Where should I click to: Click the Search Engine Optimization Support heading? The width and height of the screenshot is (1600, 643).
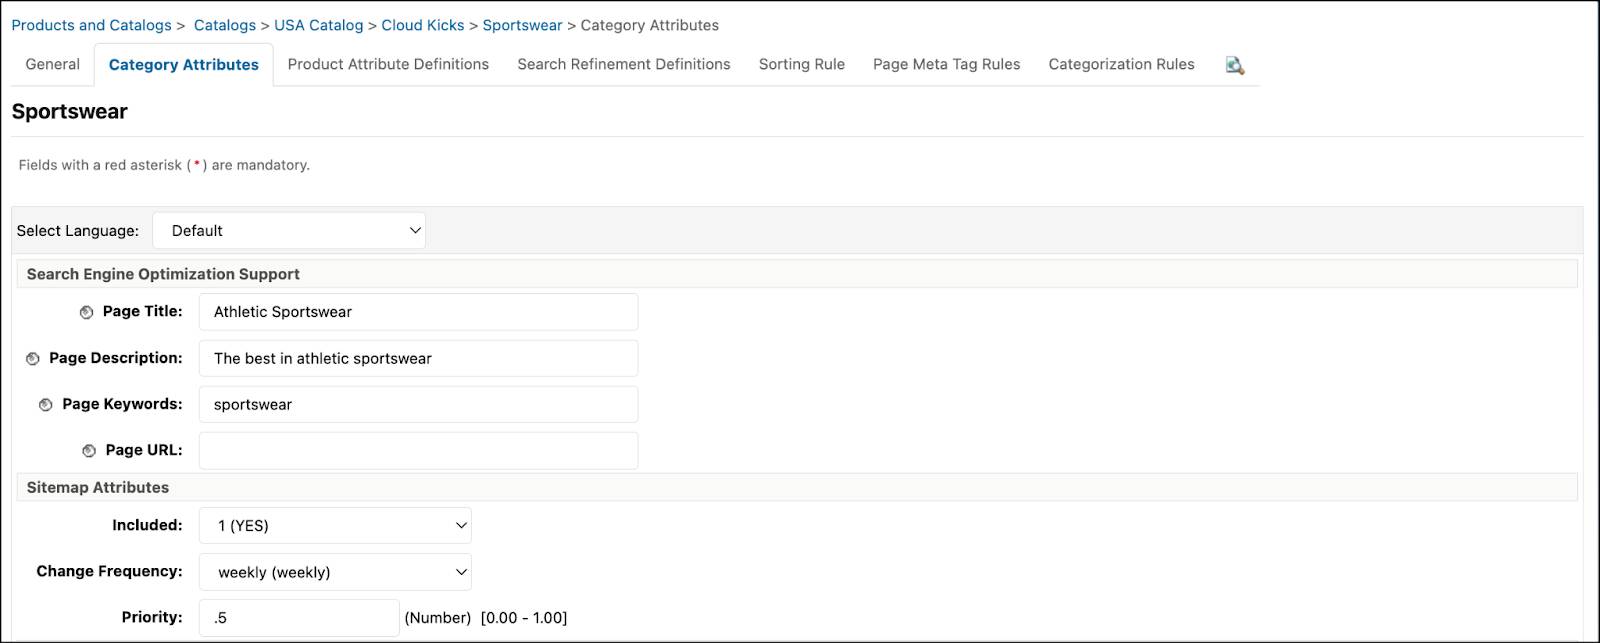[163, 274]
